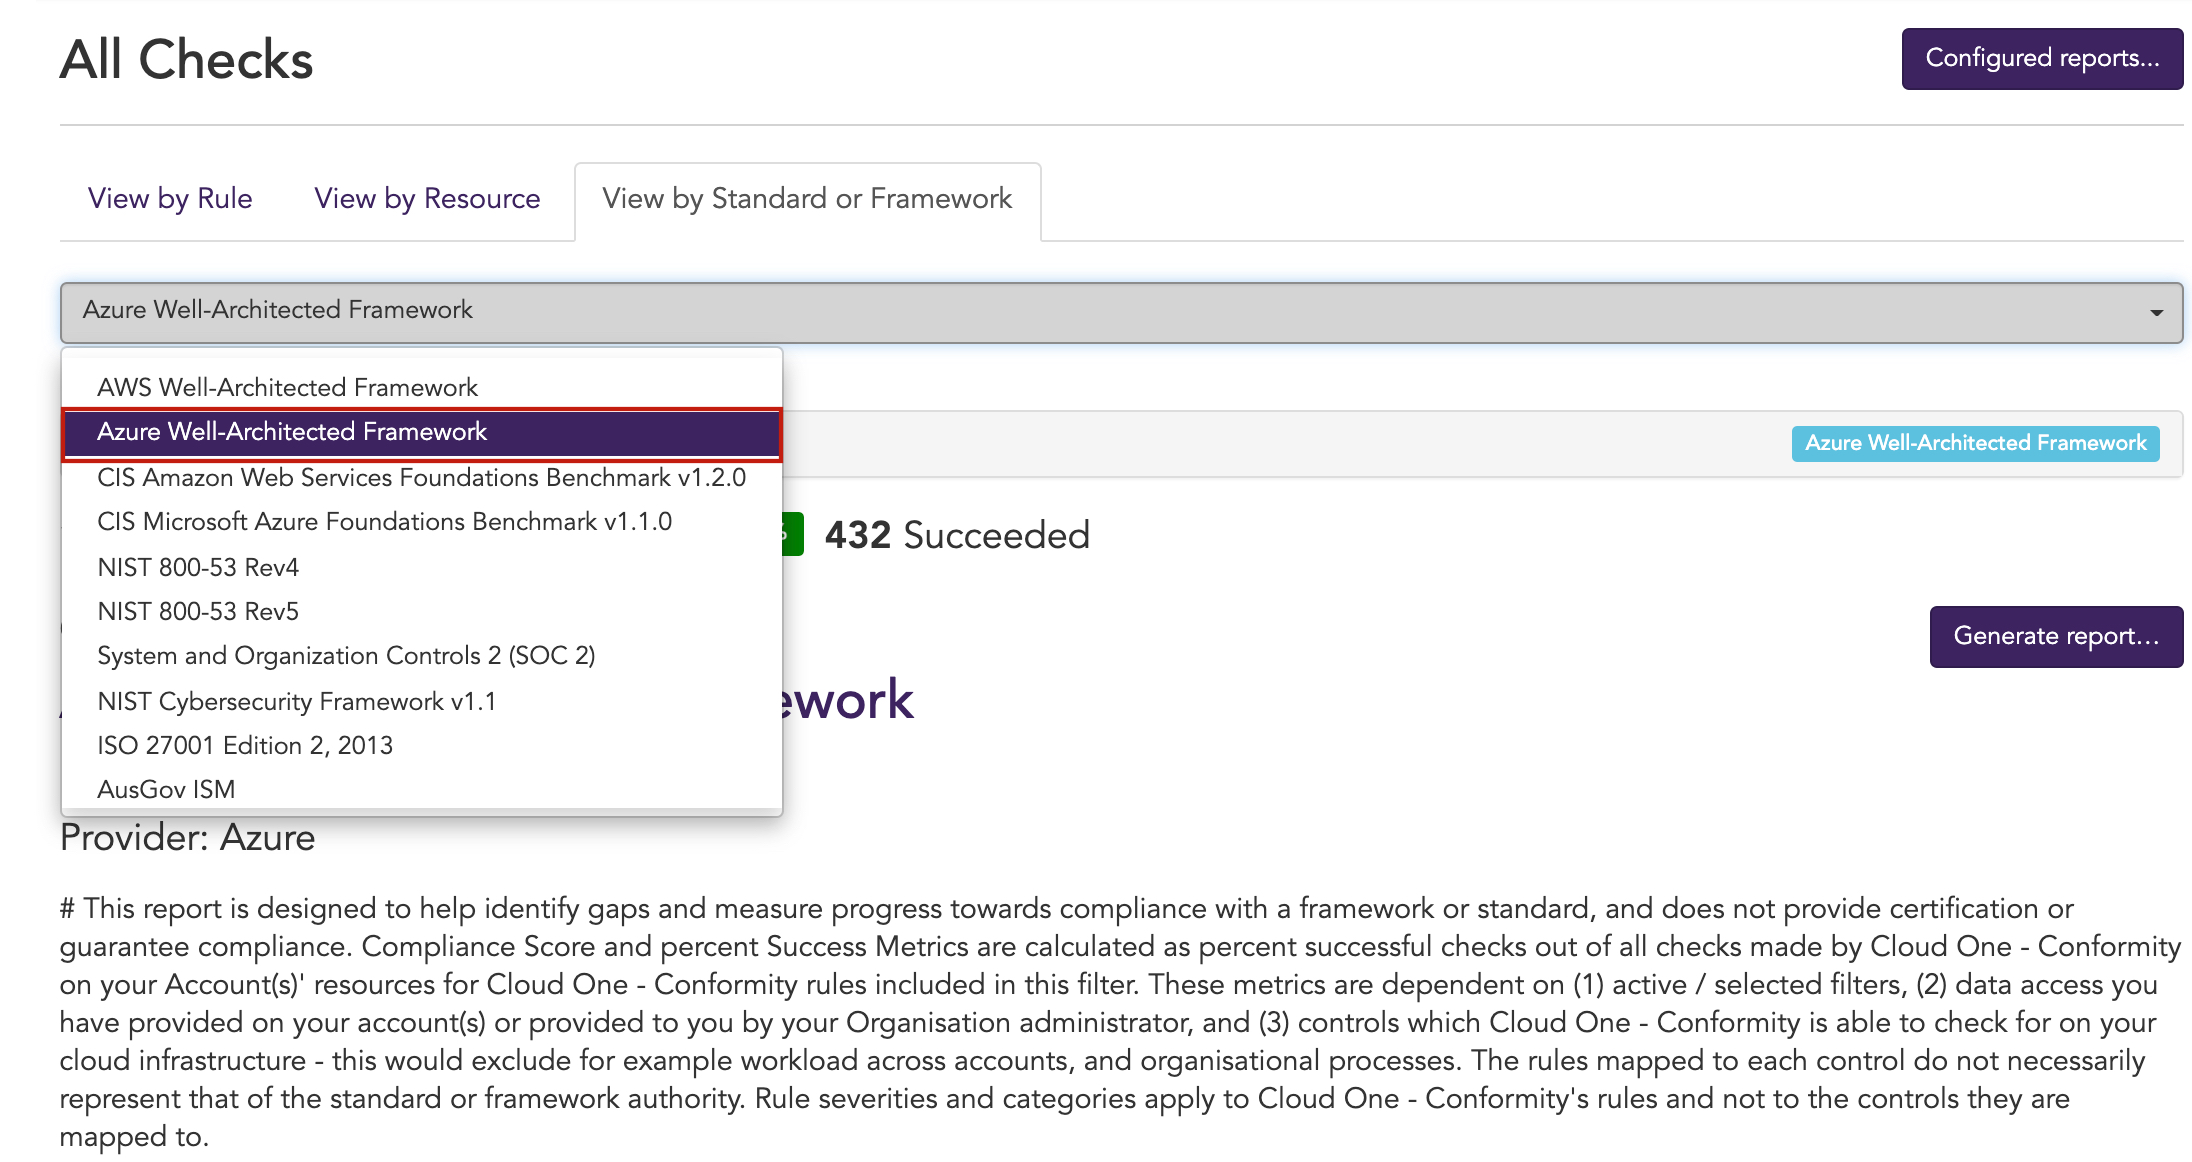The width and height of the screenshot is (2192, 1162).
Task: Choose AusGov ISM option
Action: coord(422,789)
